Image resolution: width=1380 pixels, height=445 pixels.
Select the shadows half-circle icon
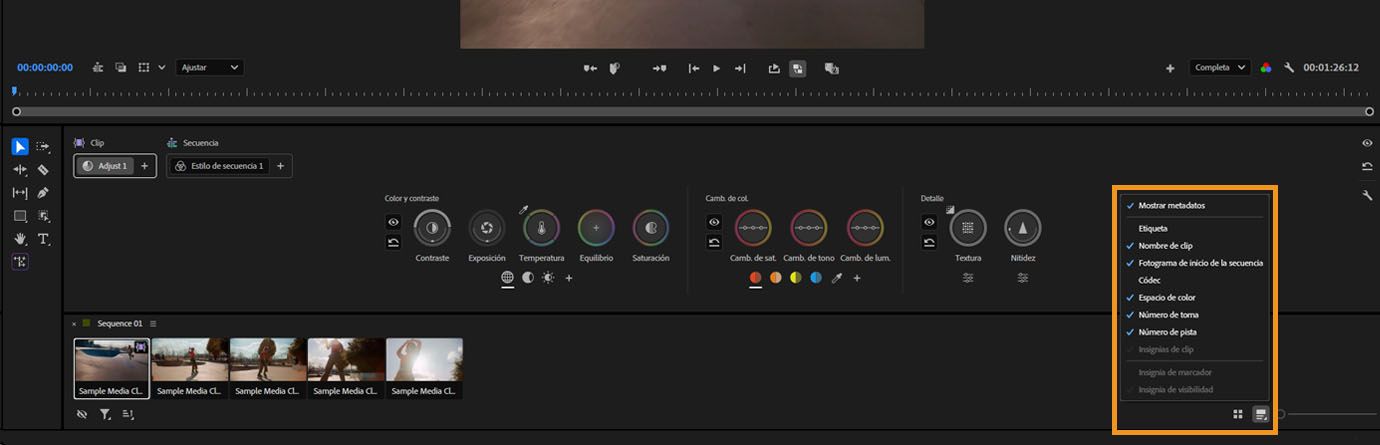point(528,277)
